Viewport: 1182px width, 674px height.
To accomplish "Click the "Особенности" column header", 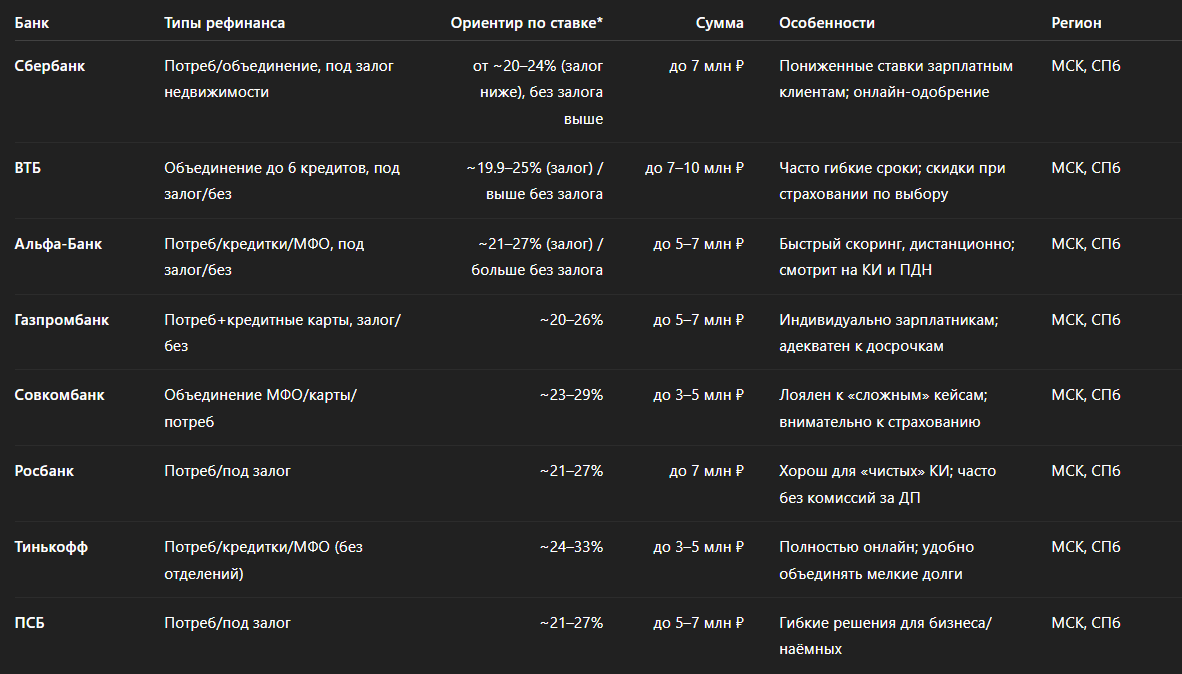I will pos(827,23).
